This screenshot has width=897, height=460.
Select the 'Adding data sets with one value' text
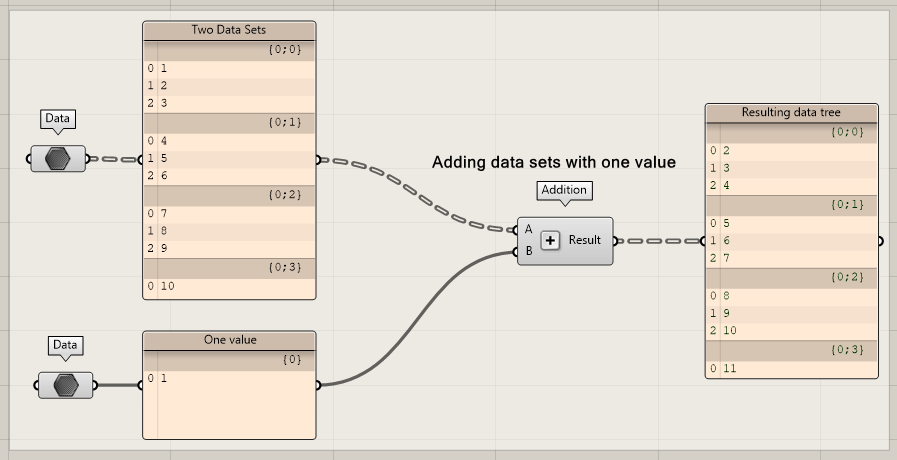click(x=553, y=162)
